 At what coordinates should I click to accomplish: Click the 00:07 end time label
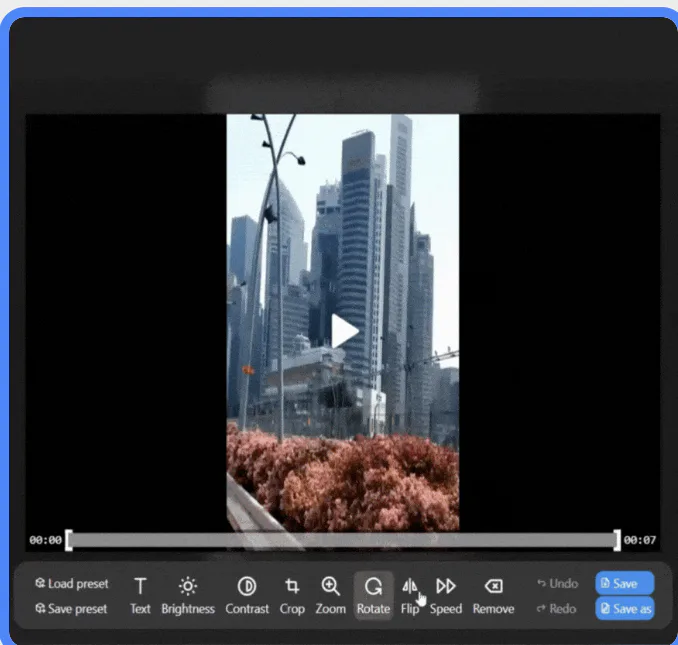pos(640,540)
